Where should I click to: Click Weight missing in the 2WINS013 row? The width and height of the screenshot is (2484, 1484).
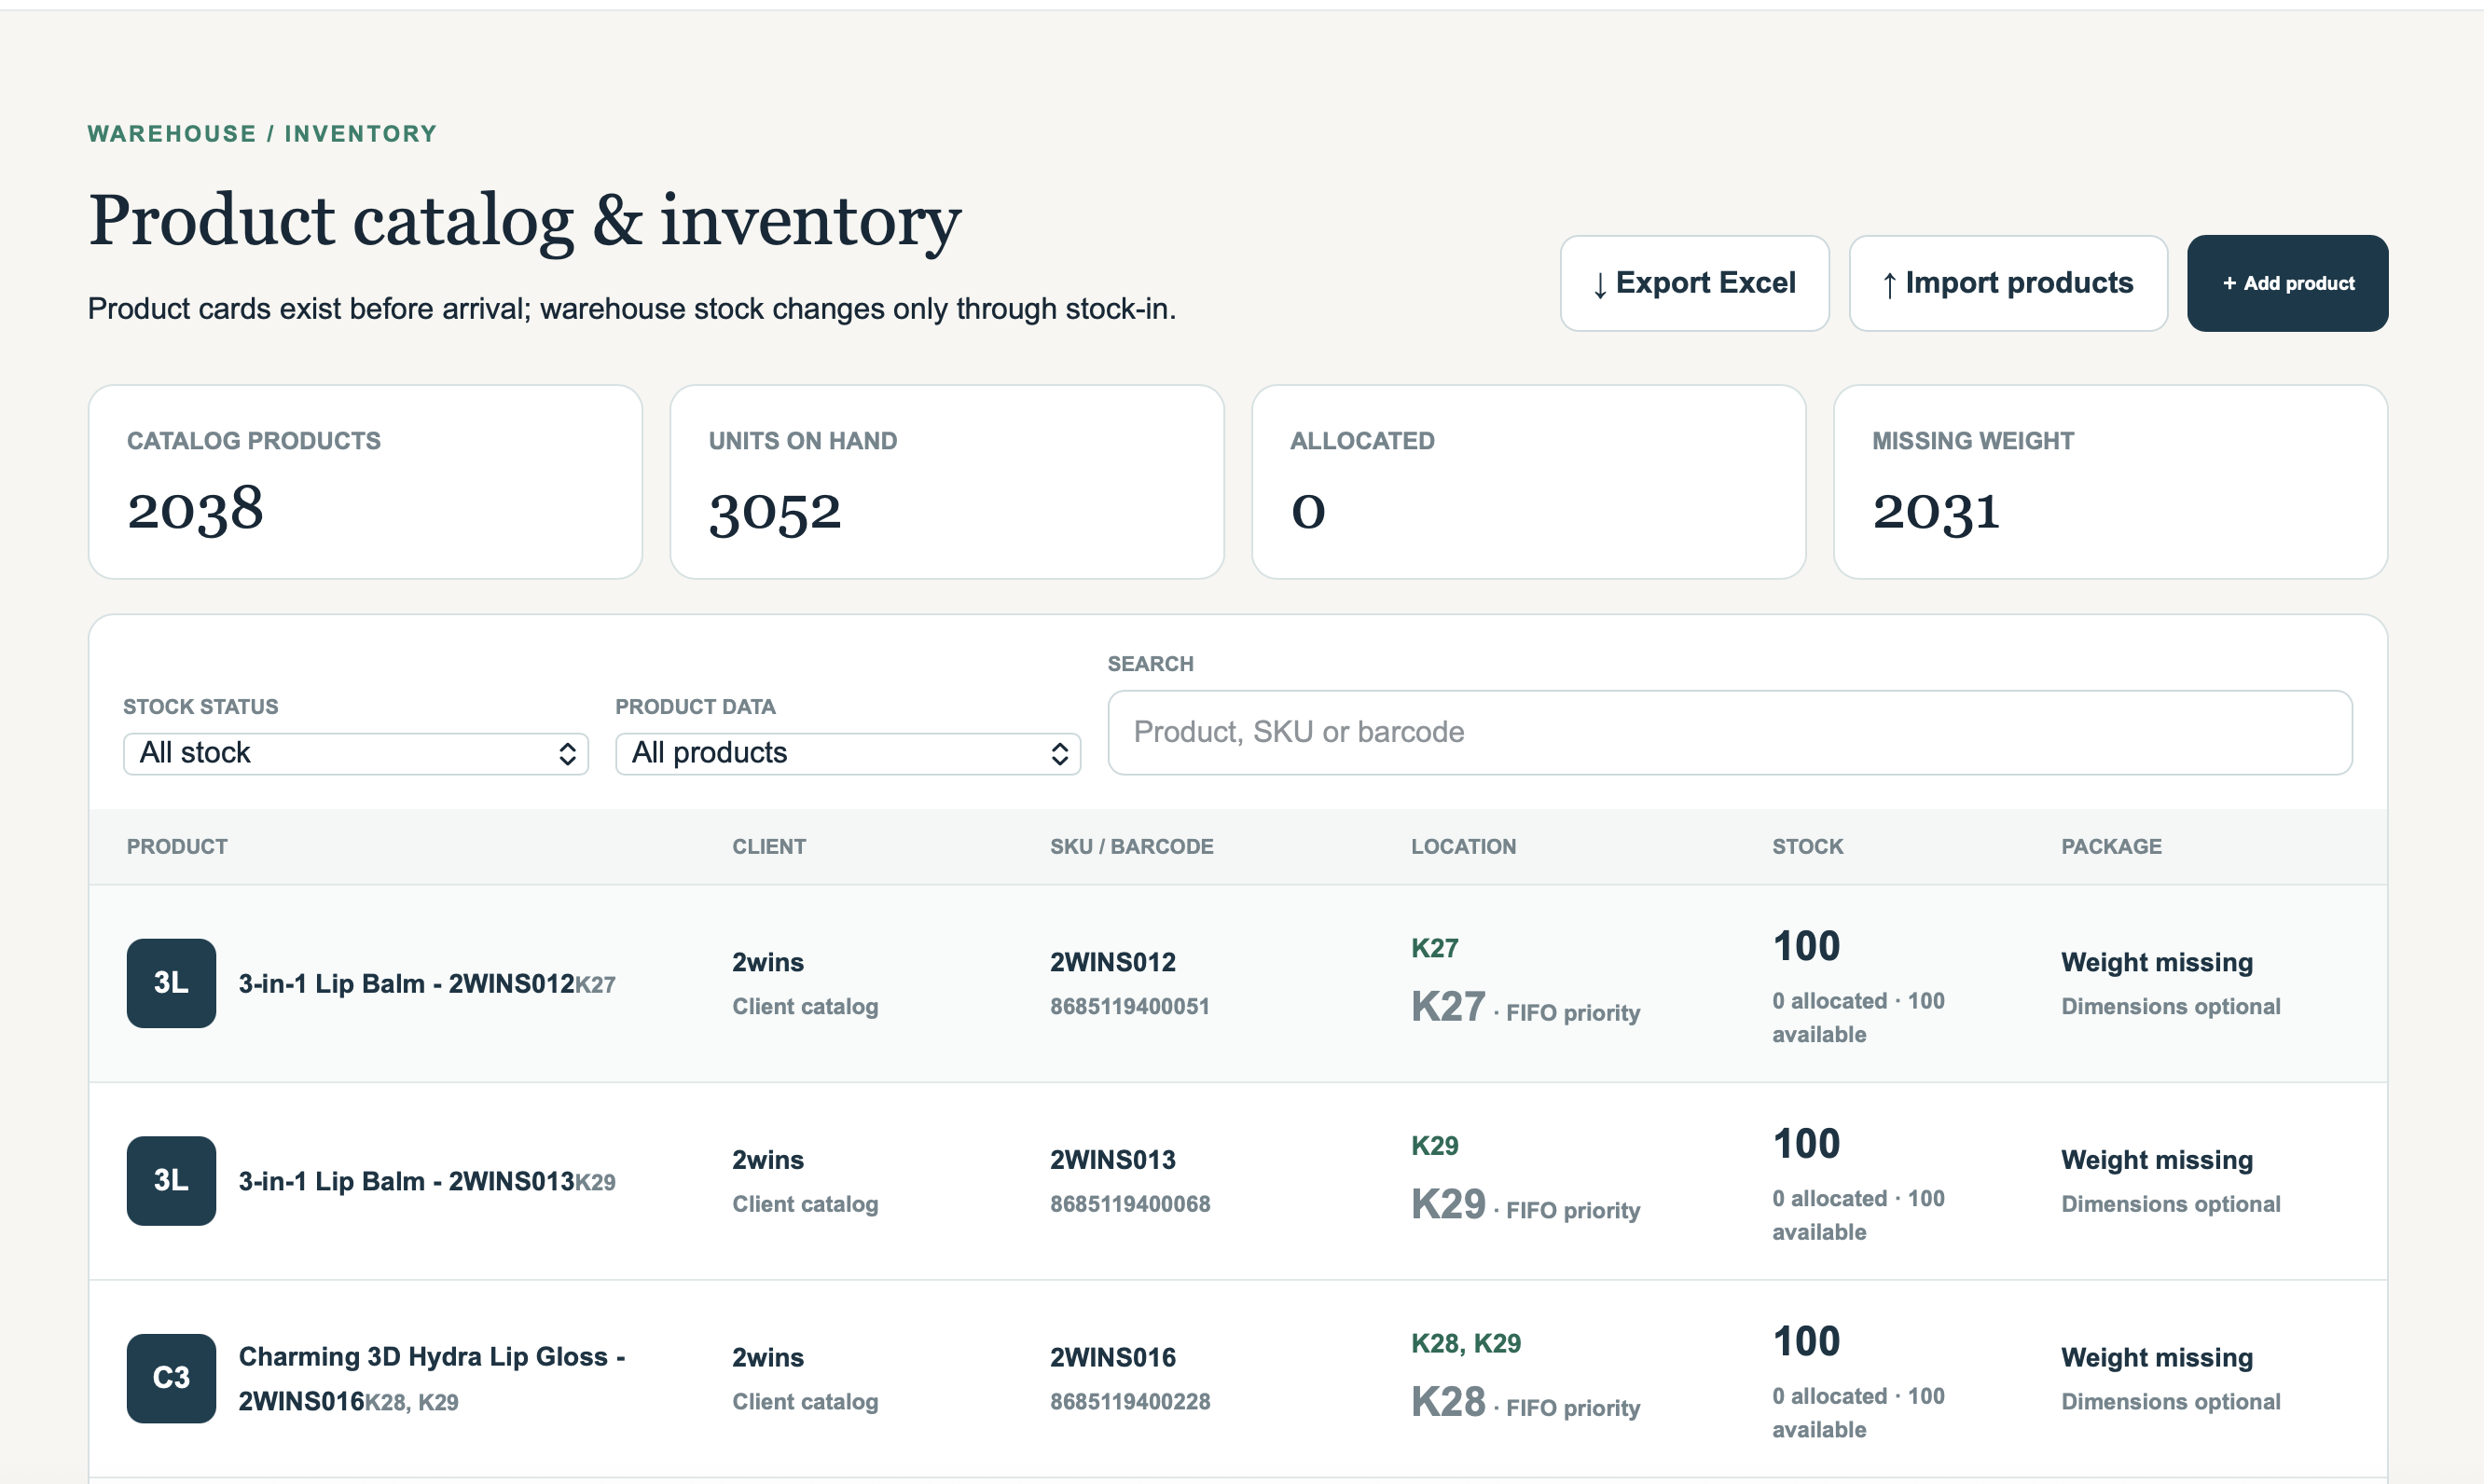2157,1160
